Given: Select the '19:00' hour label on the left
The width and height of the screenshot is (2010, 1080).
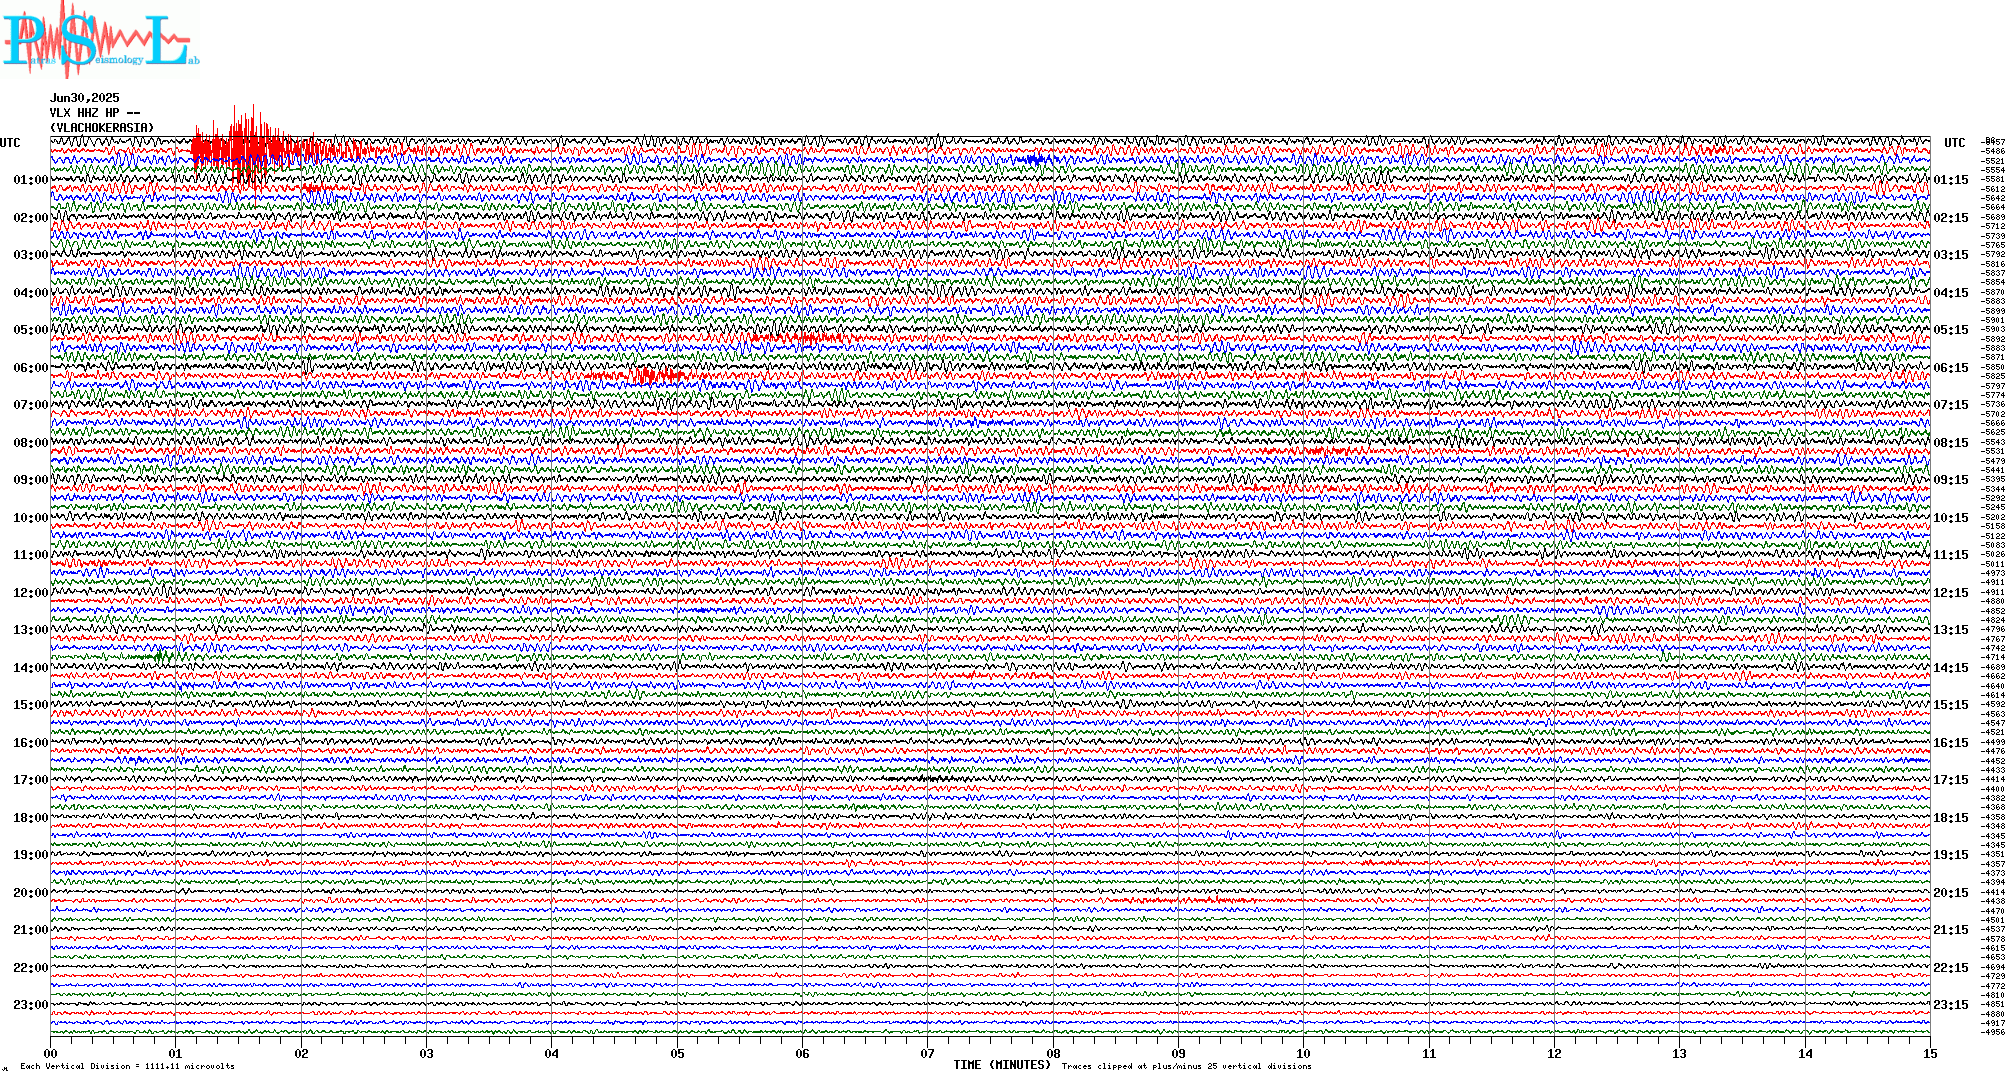Looking at the screenshot, I should (x=30, y=855).
